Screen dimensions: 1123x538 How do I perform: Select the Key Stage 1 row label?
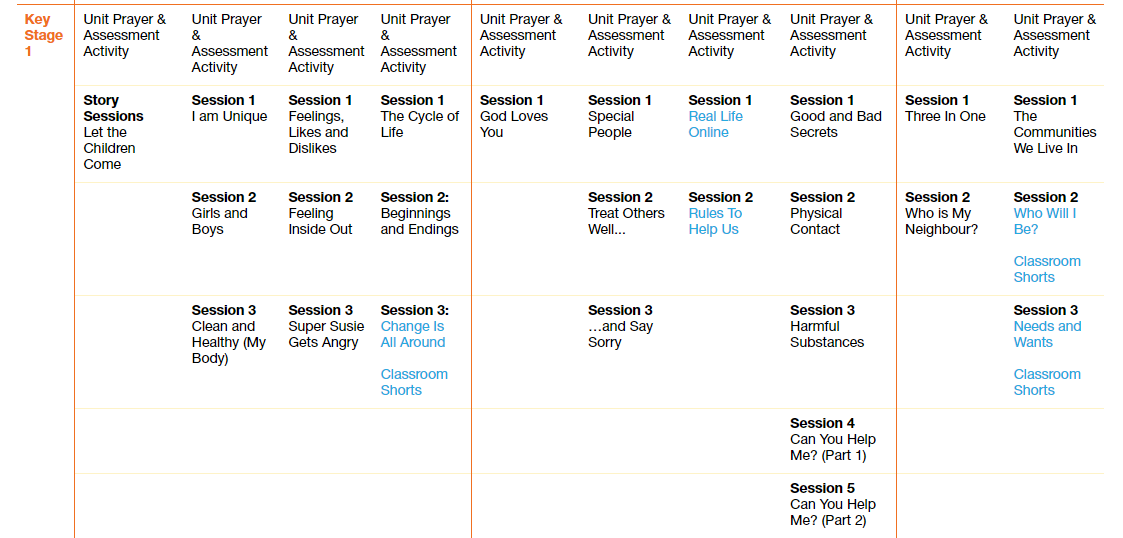[x=43, y=35]
